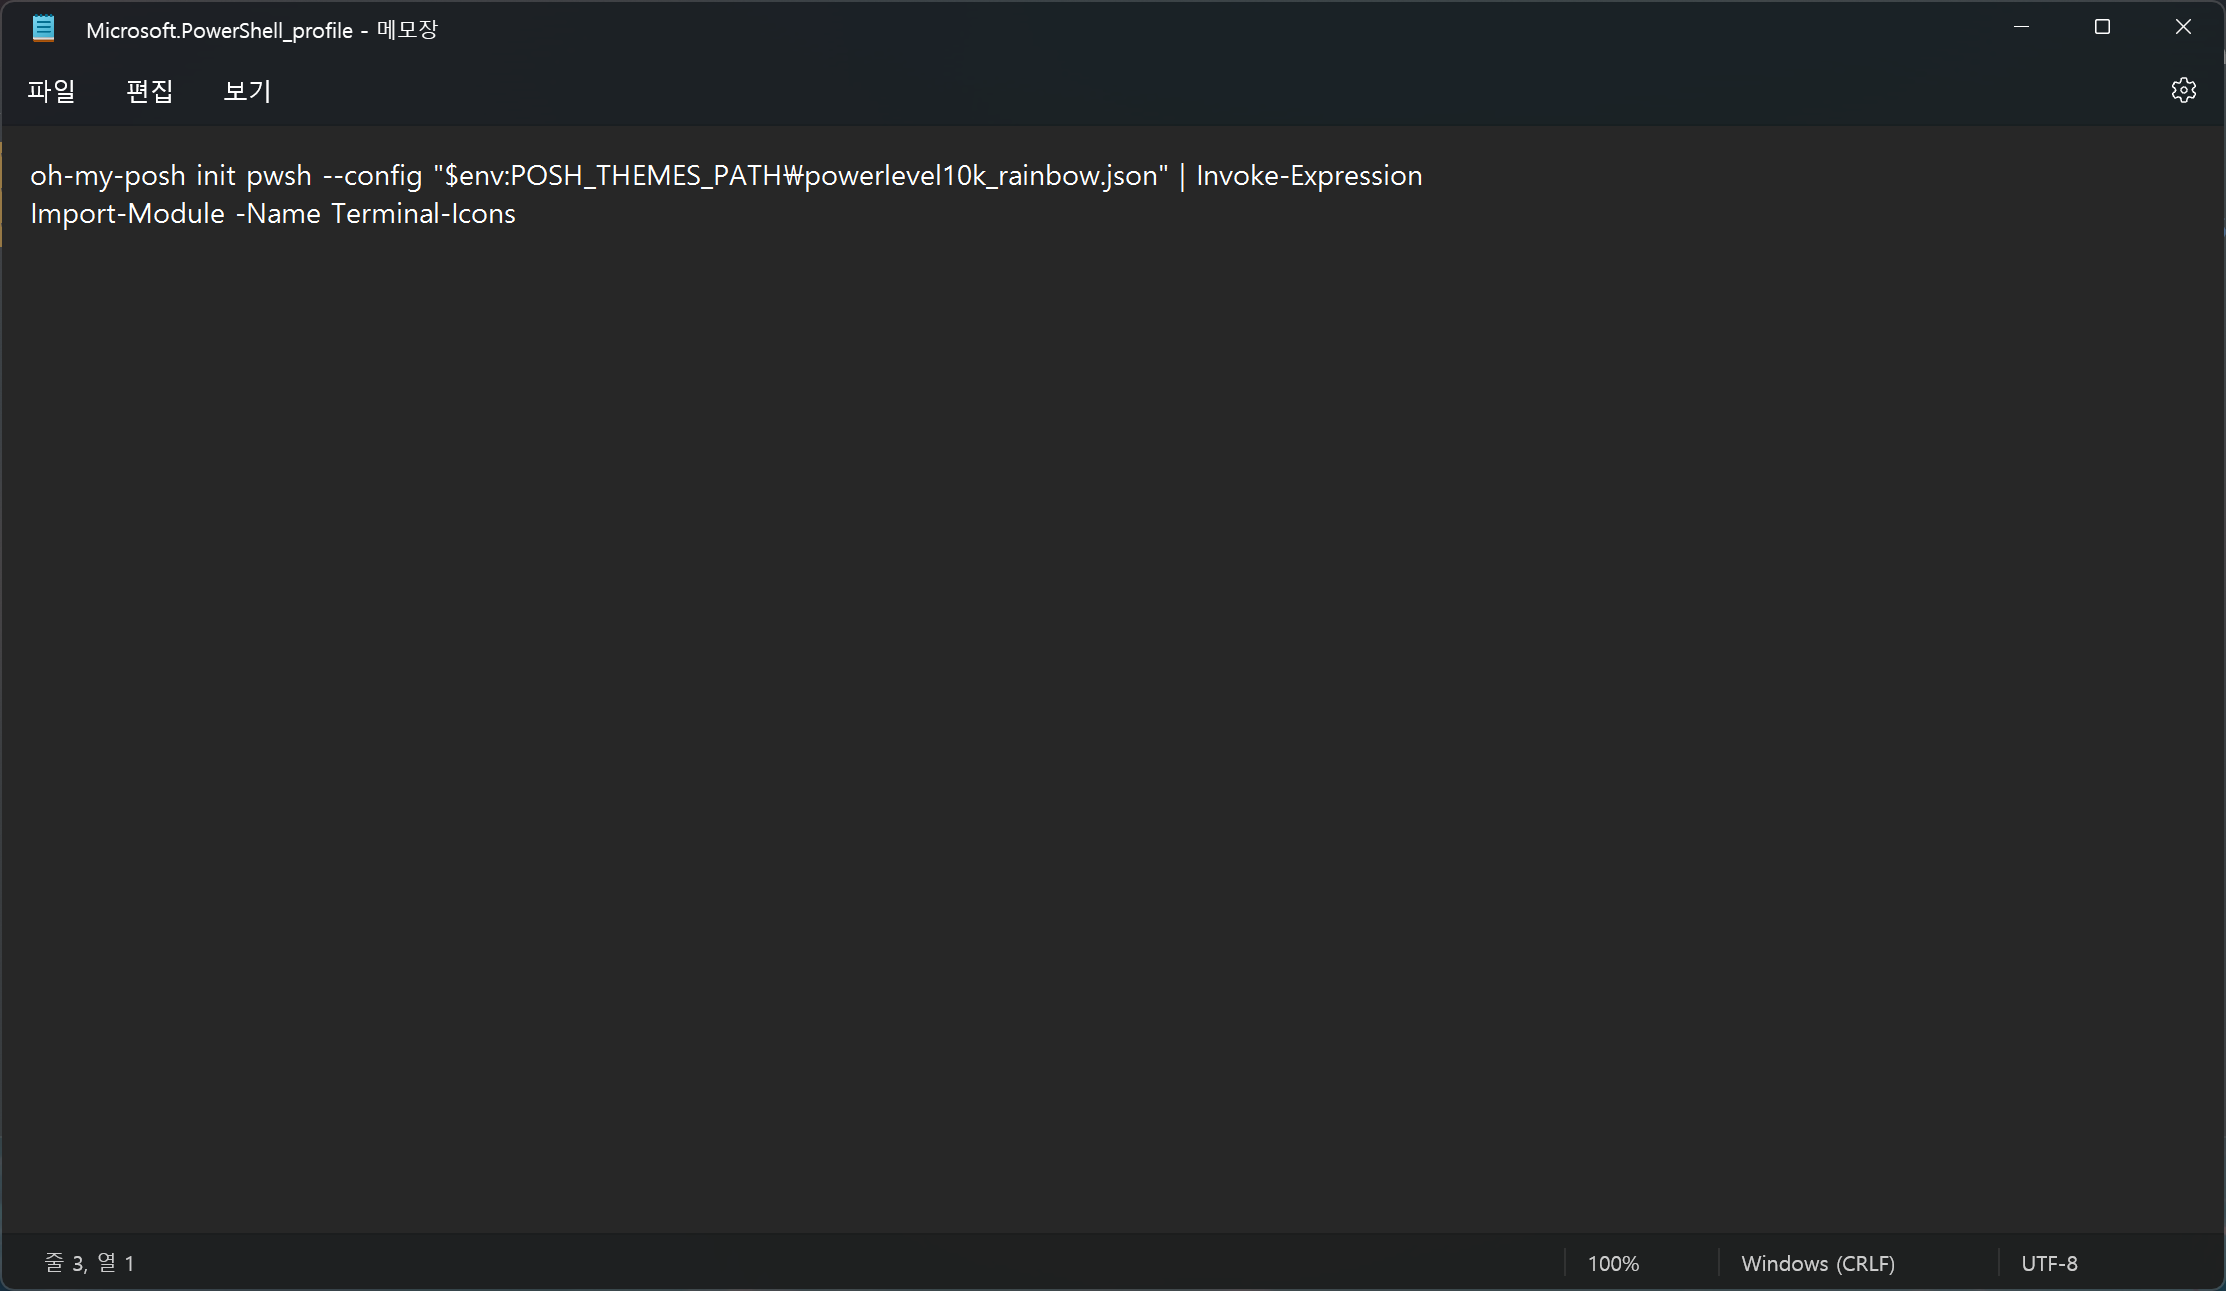Viewport: 2226px width, 1291px height.
Task: Open Notepad settings via gear icon
Action: [x=2183, y=90]
